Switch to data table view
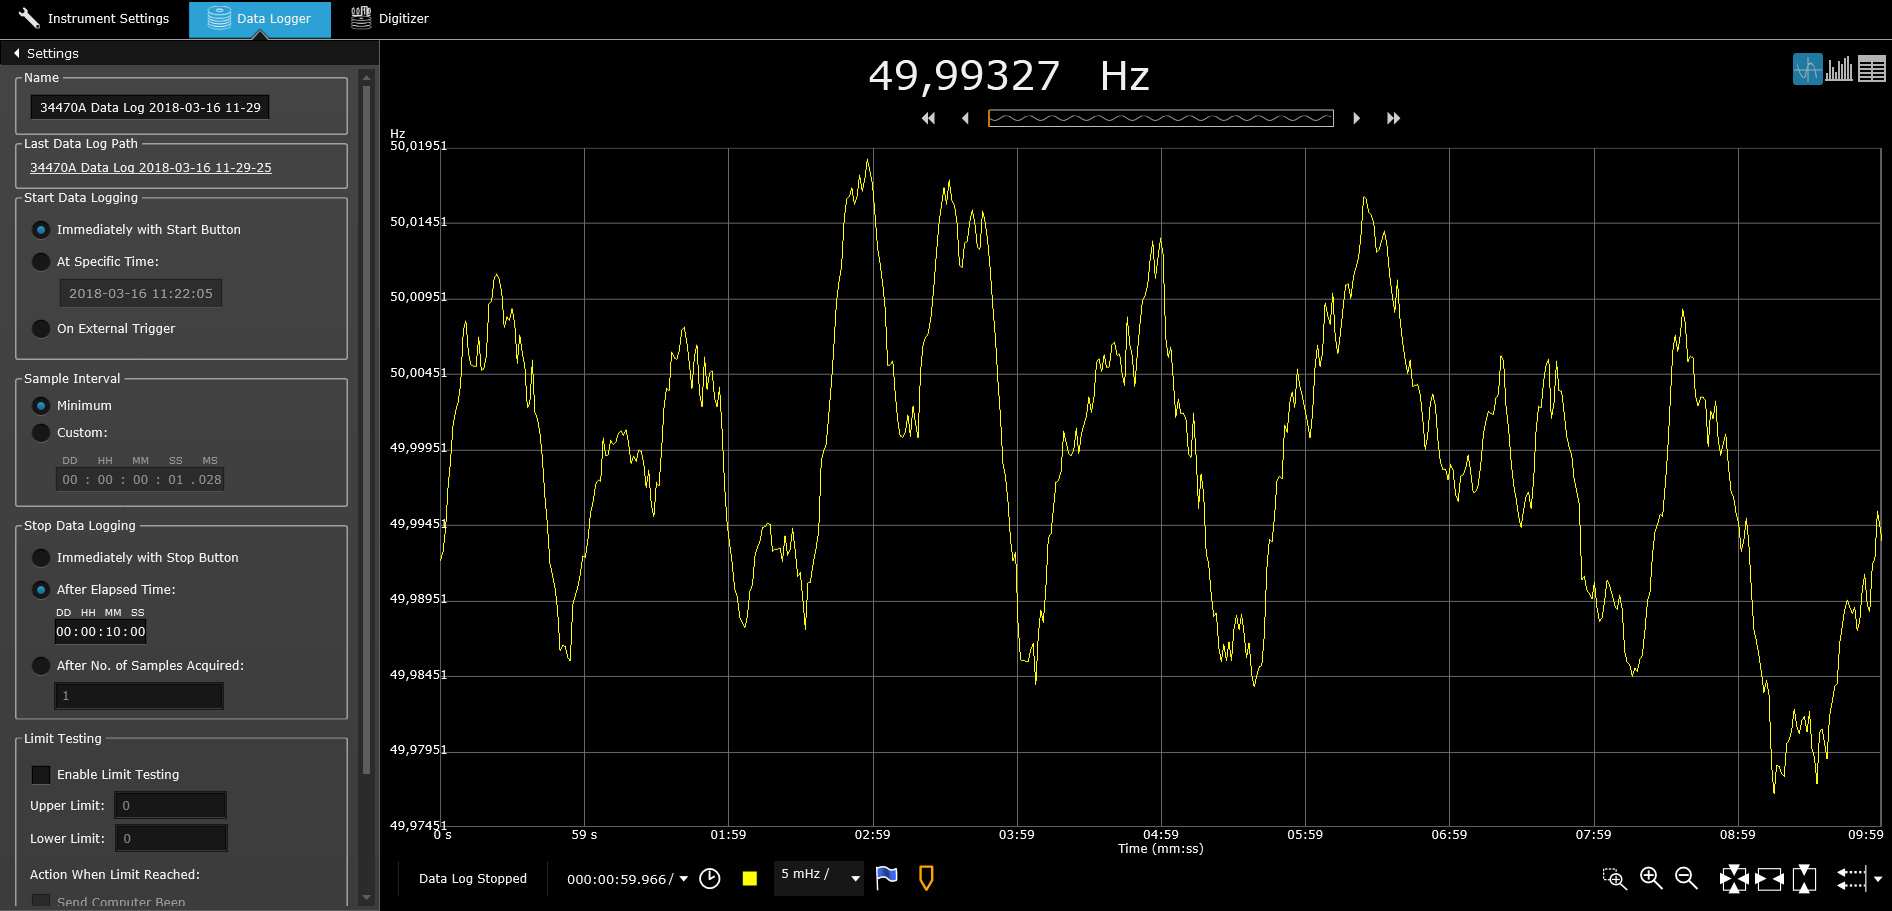This screenshot has width=1892, height=911. 1872,69
